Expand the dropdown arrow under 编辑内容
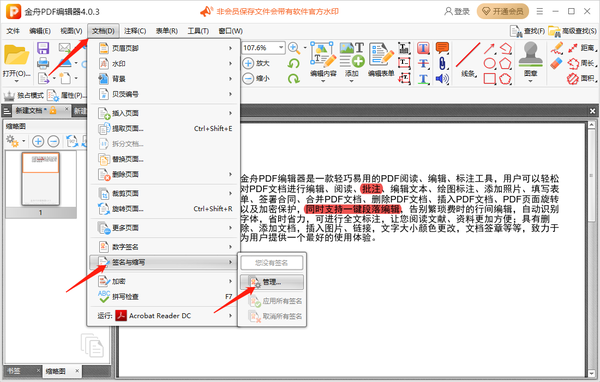This screenshot has width=600, height=382. [x=323, y=81]
